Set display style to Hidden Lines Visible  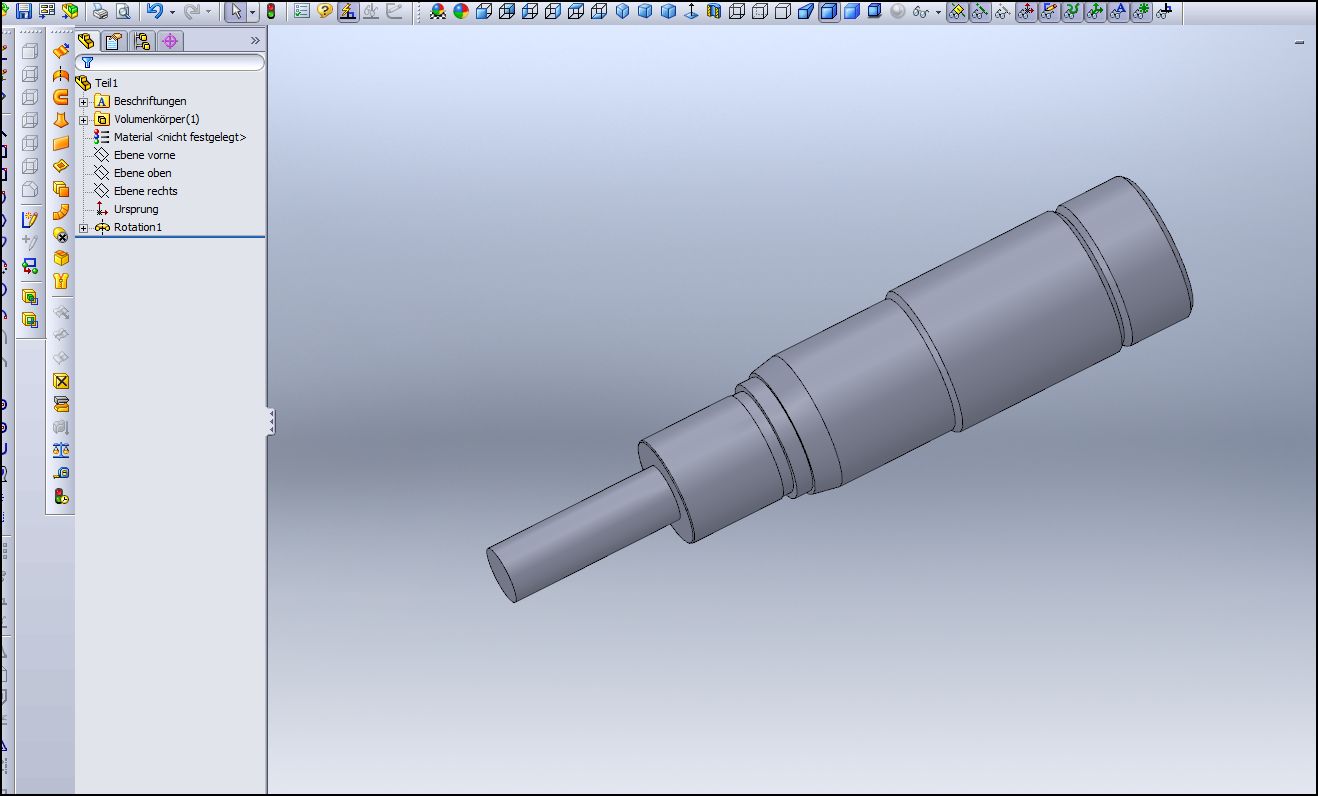coord(760,12)
